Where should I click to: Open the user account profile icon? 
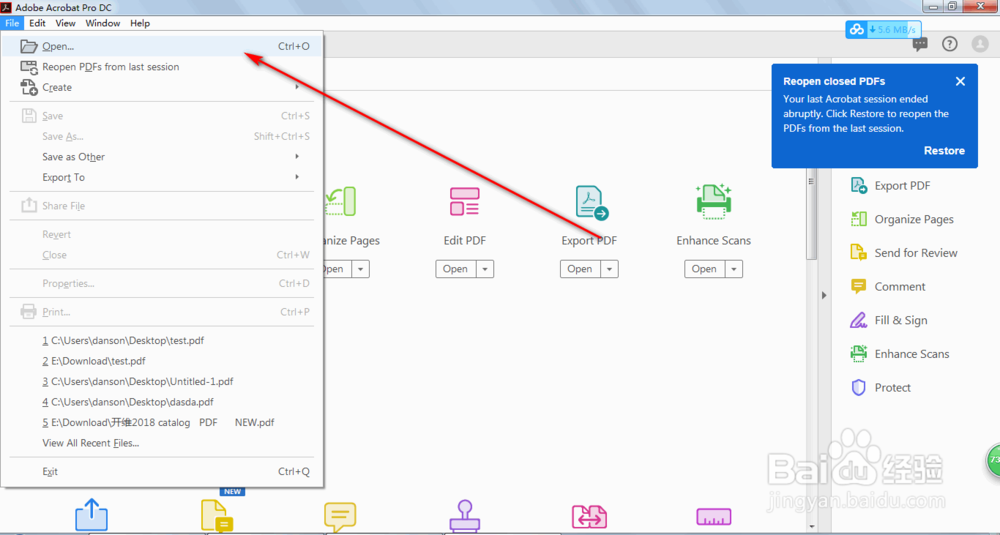click(980, 44)
